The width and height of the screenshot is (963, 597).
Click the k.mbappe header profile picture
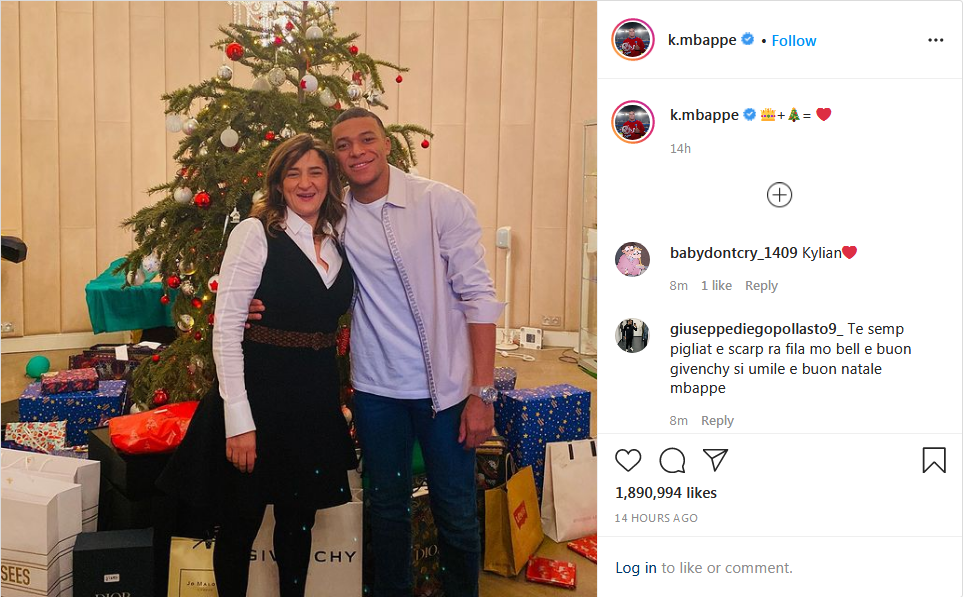click(632, 40)
